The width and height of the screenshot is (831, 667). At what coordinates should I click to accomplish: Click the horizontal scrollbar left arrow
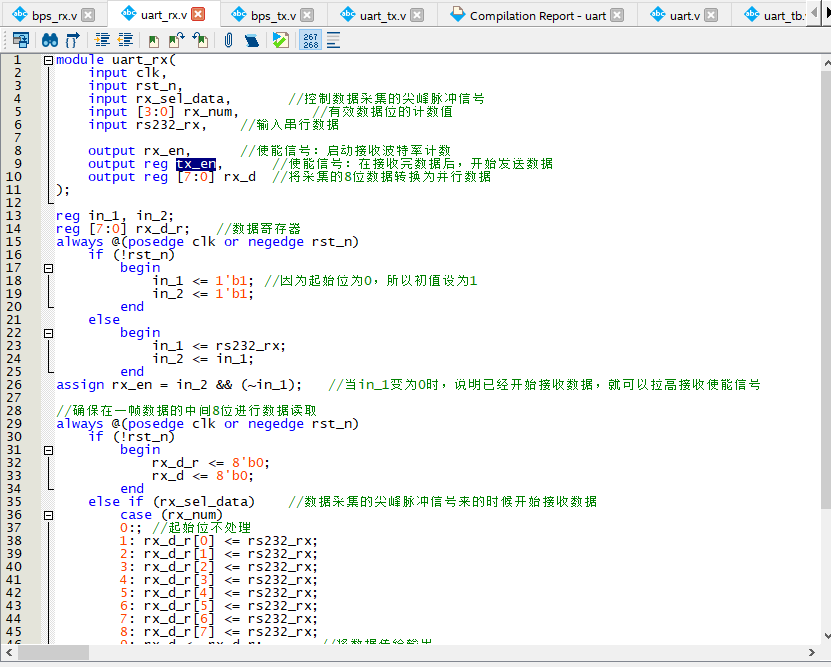[8, 652]
